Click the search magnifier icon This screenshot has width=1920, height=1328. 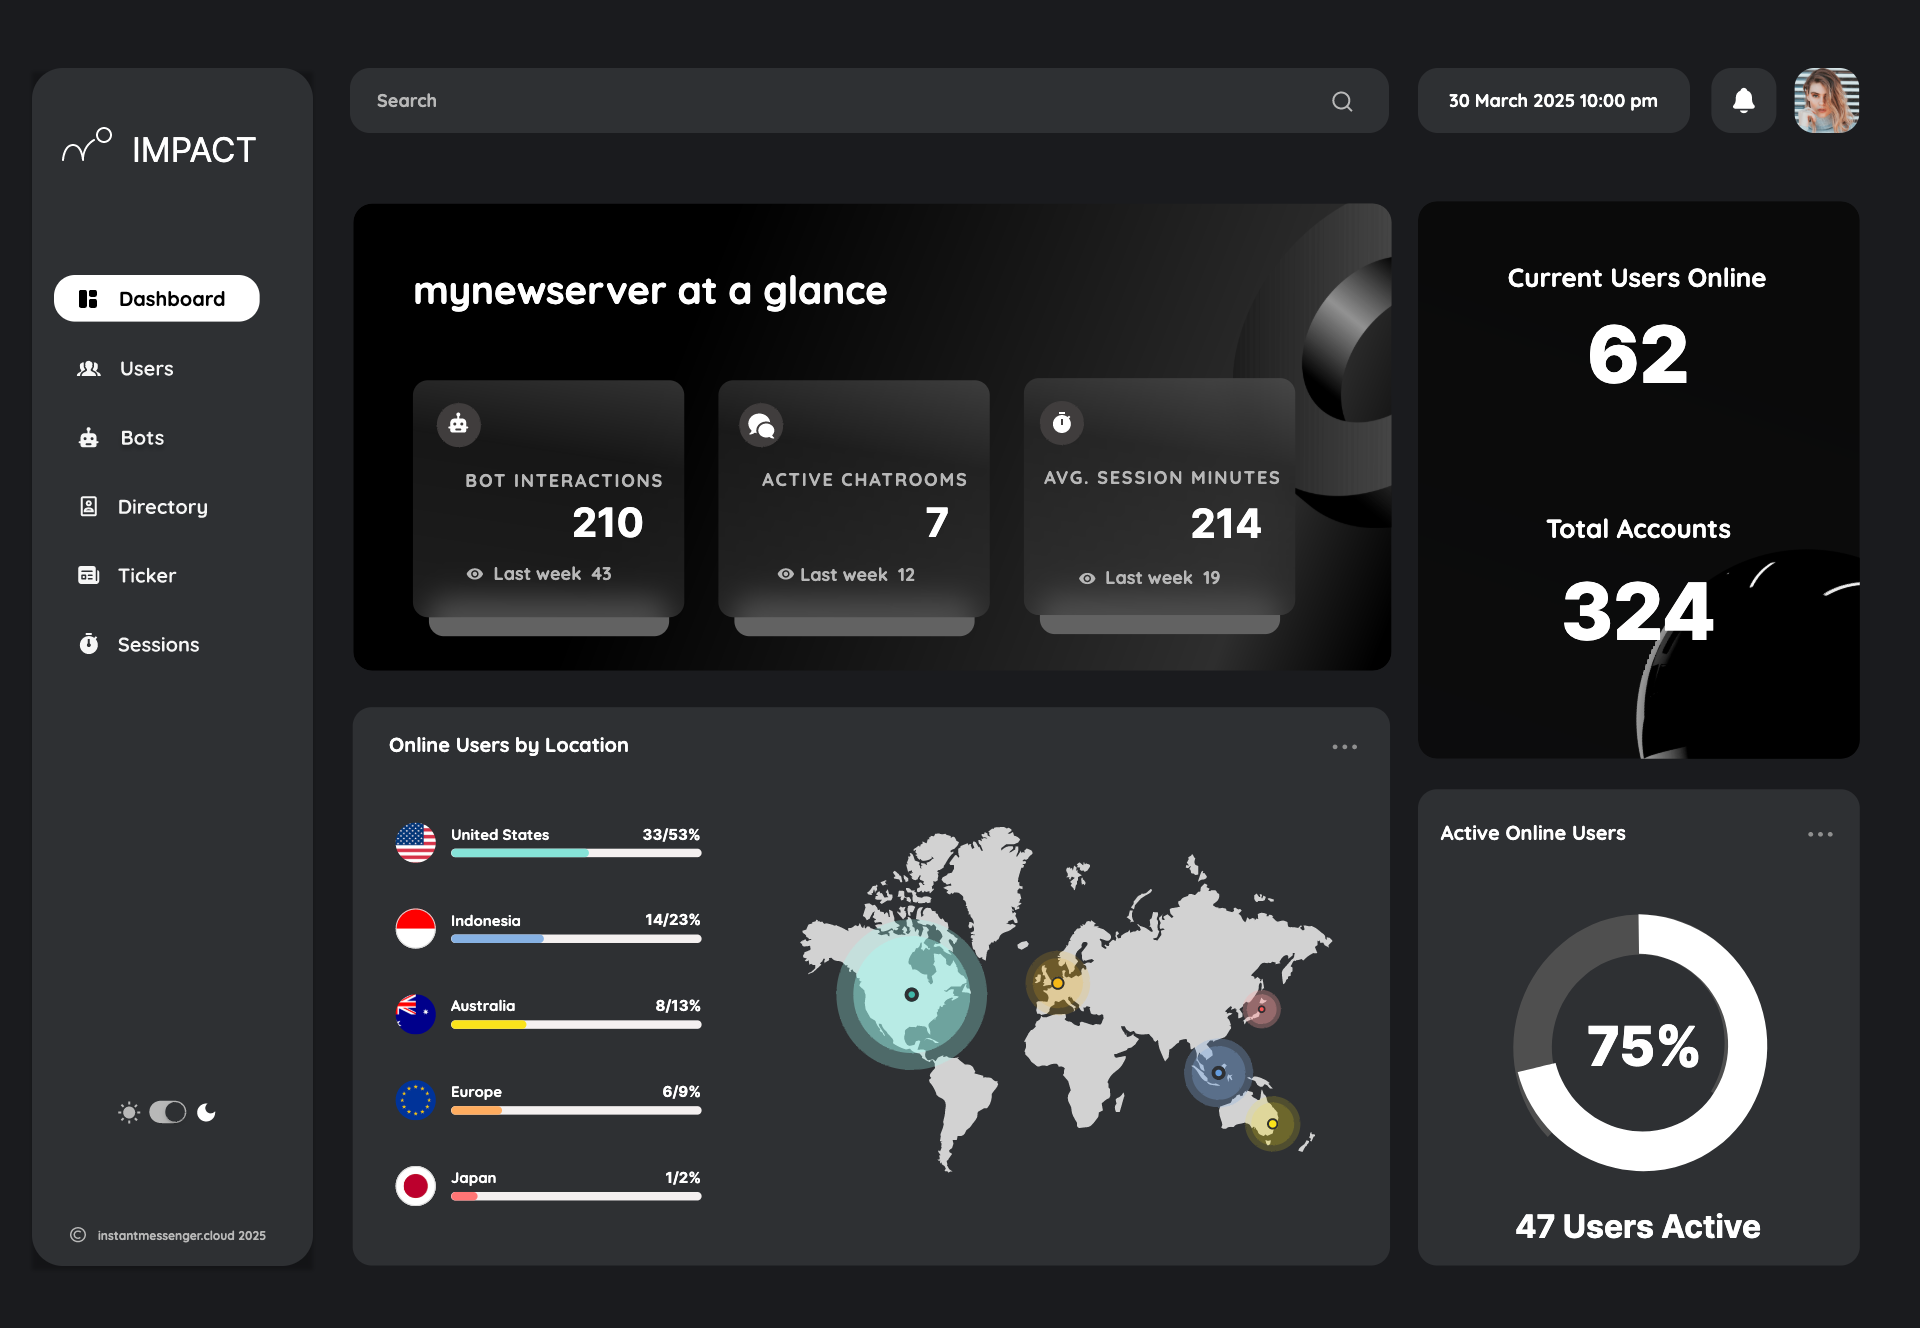[1342, 101]
